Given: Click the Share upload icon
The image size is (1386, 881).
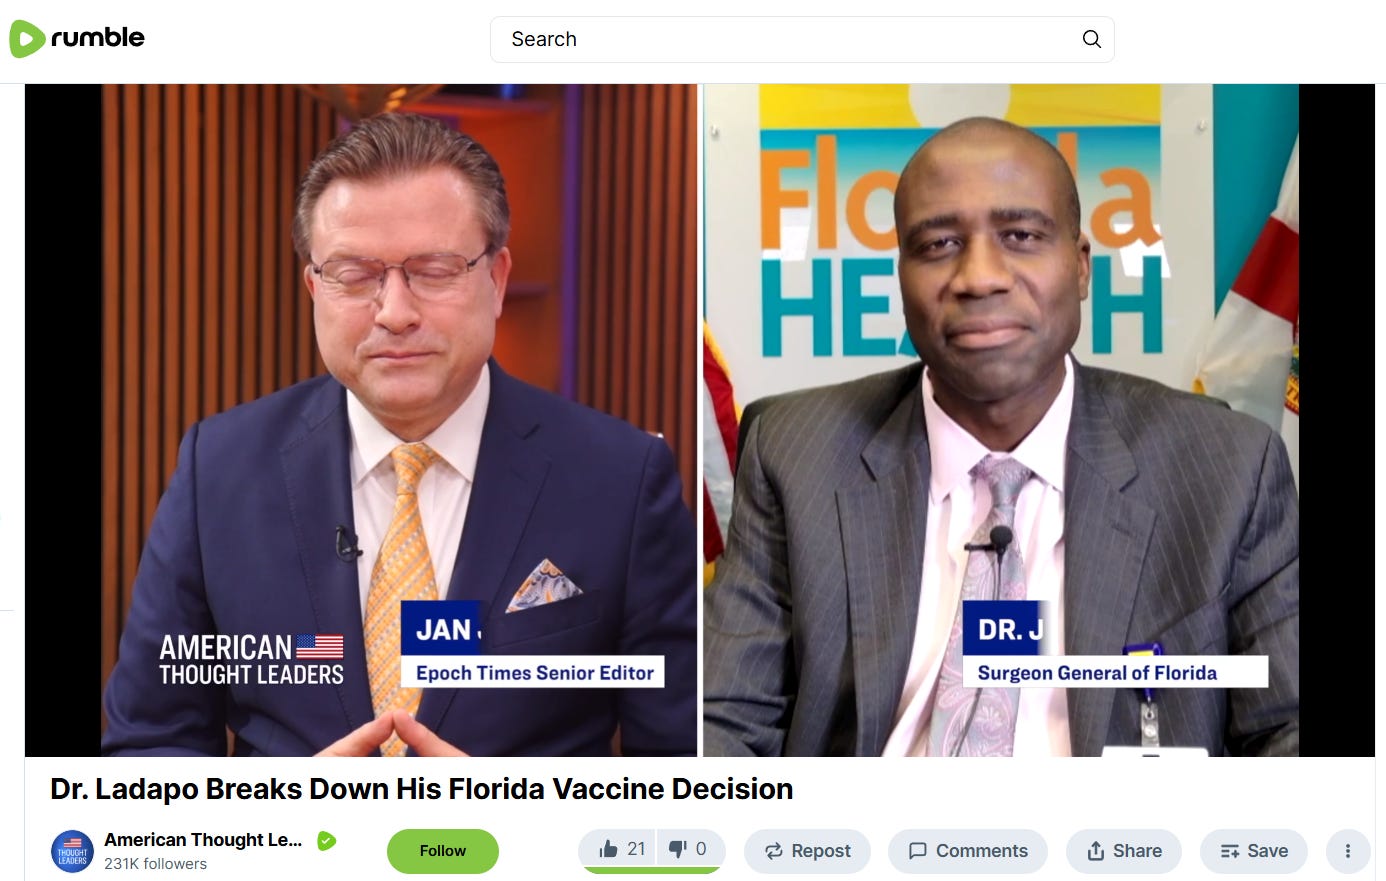Looking at the screenshot, I should [1096, 851].
